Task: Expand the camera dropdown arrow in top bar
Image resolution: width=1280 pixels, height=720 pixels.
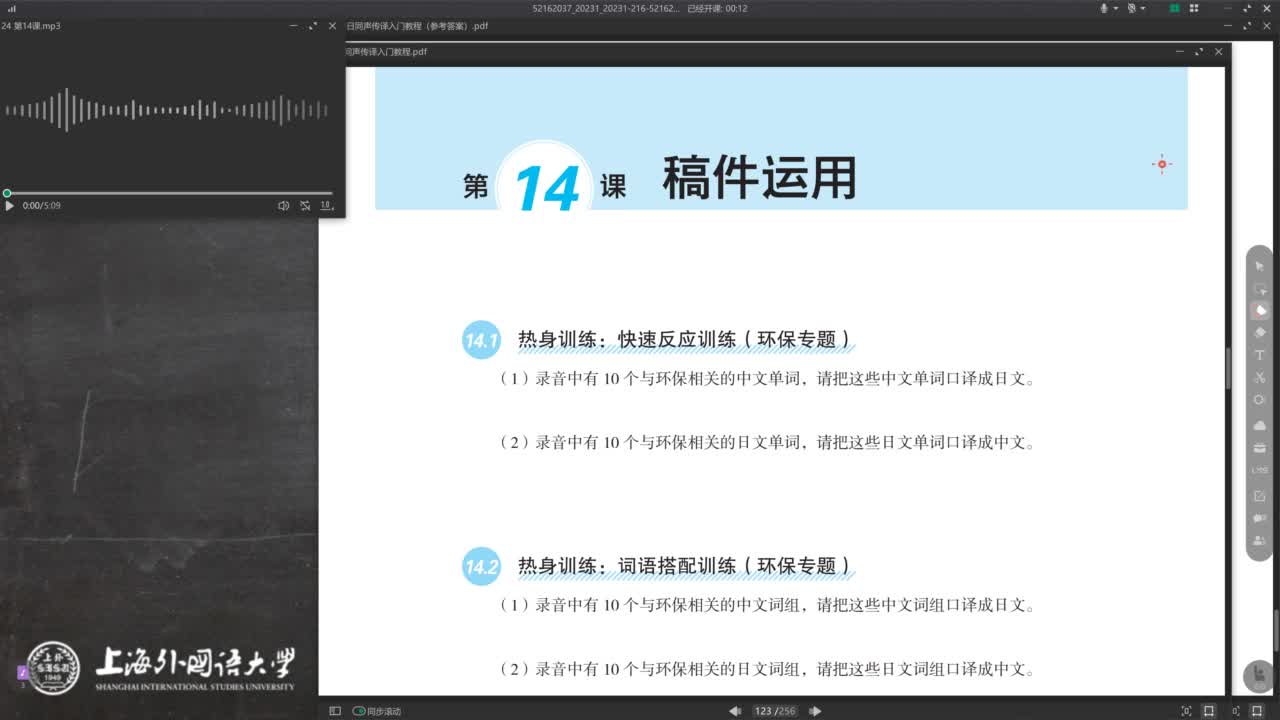Action: pos(1143,8)
